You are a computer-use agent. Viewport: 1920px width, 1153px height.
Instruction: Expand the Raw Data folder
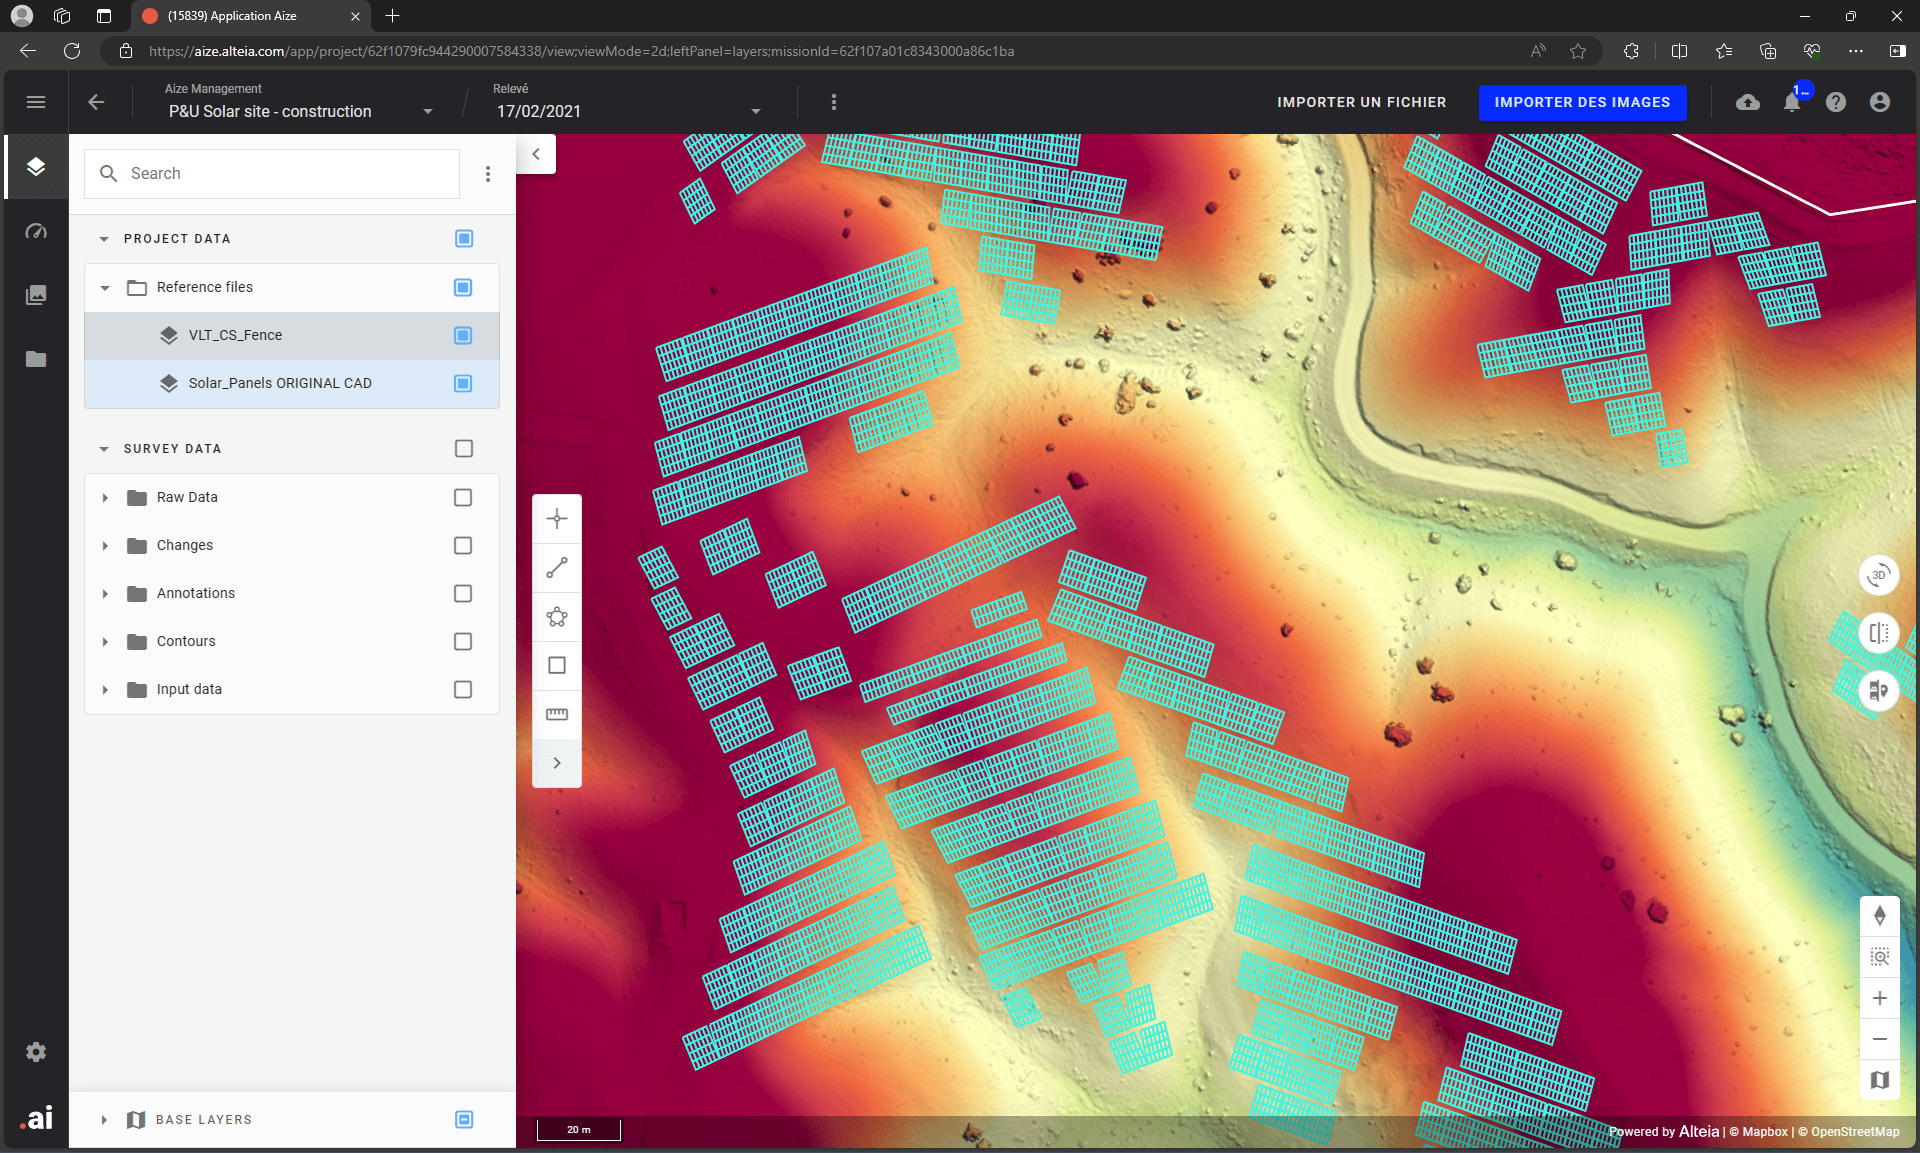click(x=105, y=497)
